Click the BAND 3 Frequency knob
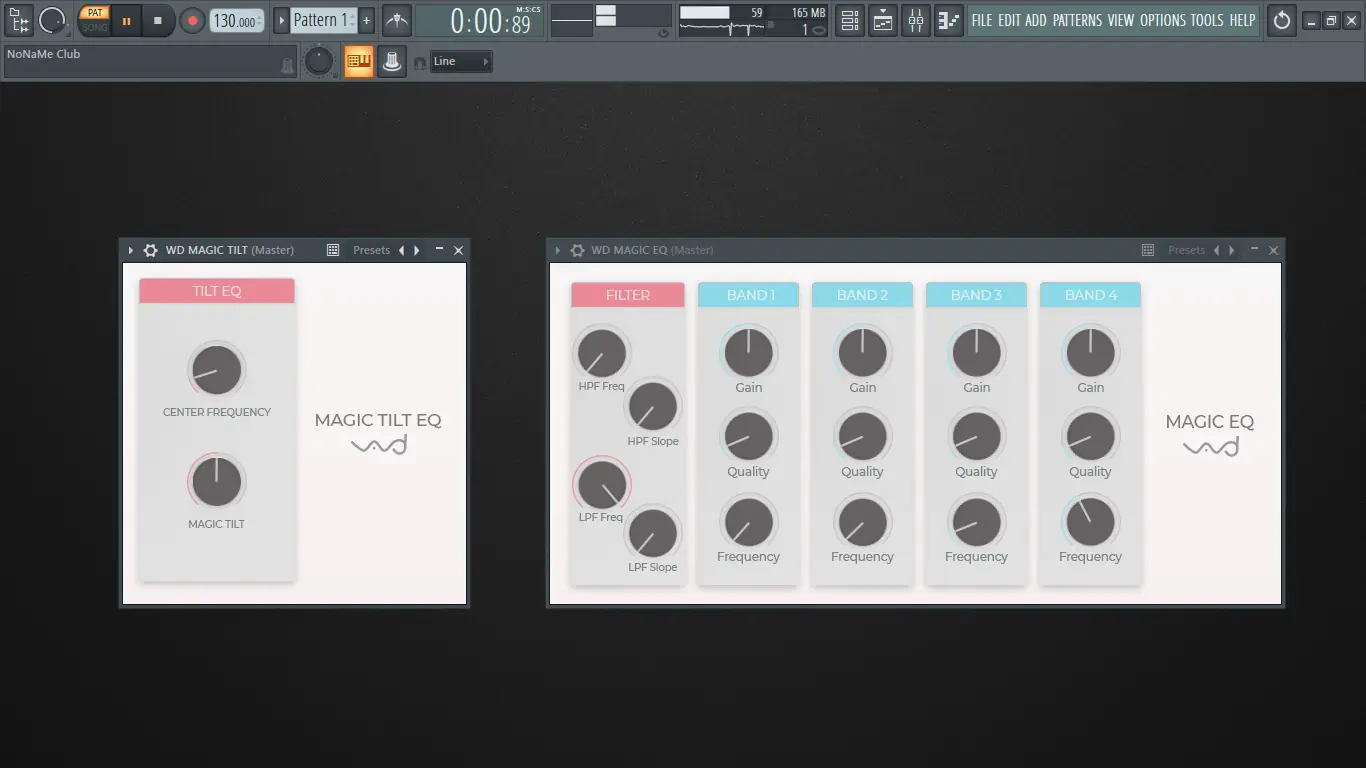This screenshot has width=1366, height=768. (x=977, y=522)
